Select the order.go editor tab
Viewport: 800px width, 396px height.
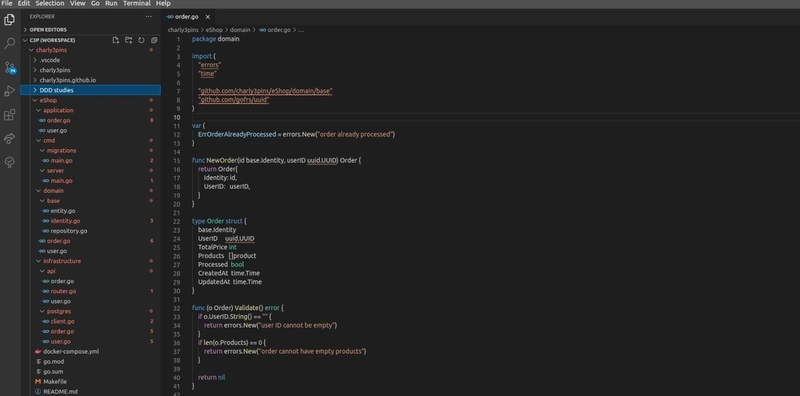click(x=188, y=17)
